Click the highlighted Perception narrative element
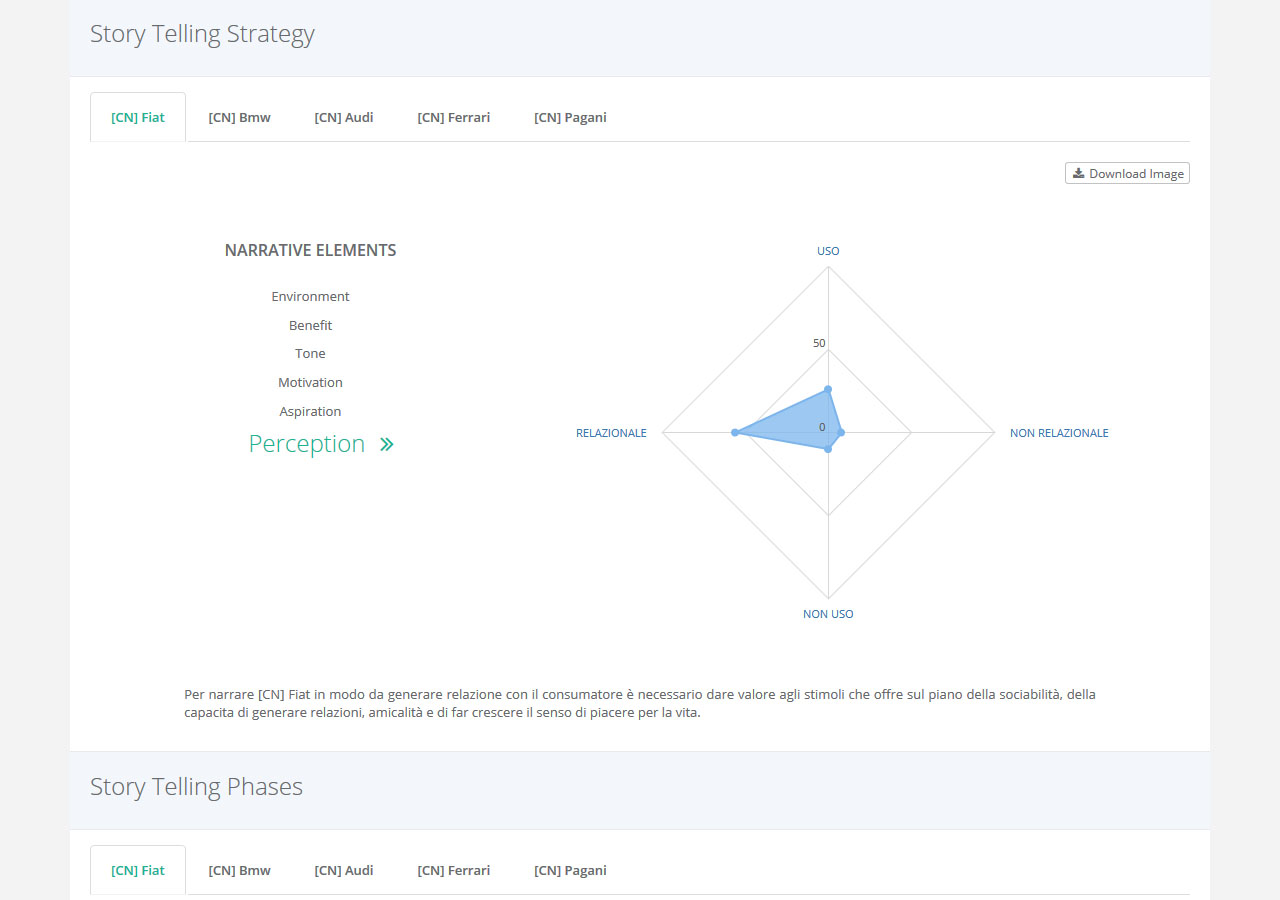 tap(307, 444)
